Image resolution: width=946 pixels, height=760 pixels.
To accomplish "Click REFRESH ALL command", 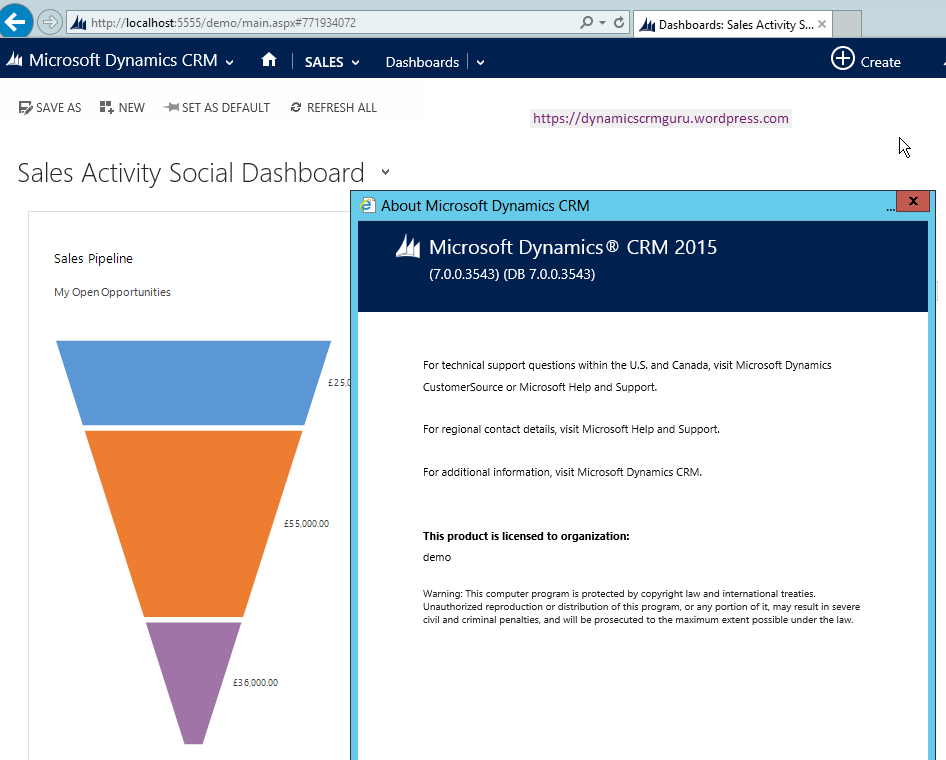I will coord(333,108).
